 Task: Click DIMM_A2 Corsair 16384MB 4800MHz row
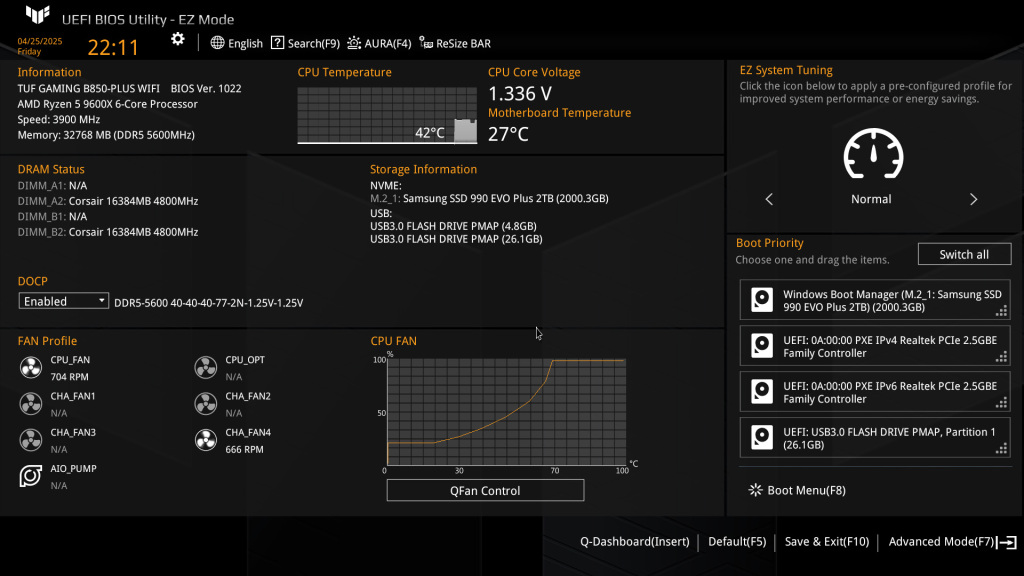pyautogui.click(x=108, y=201)
